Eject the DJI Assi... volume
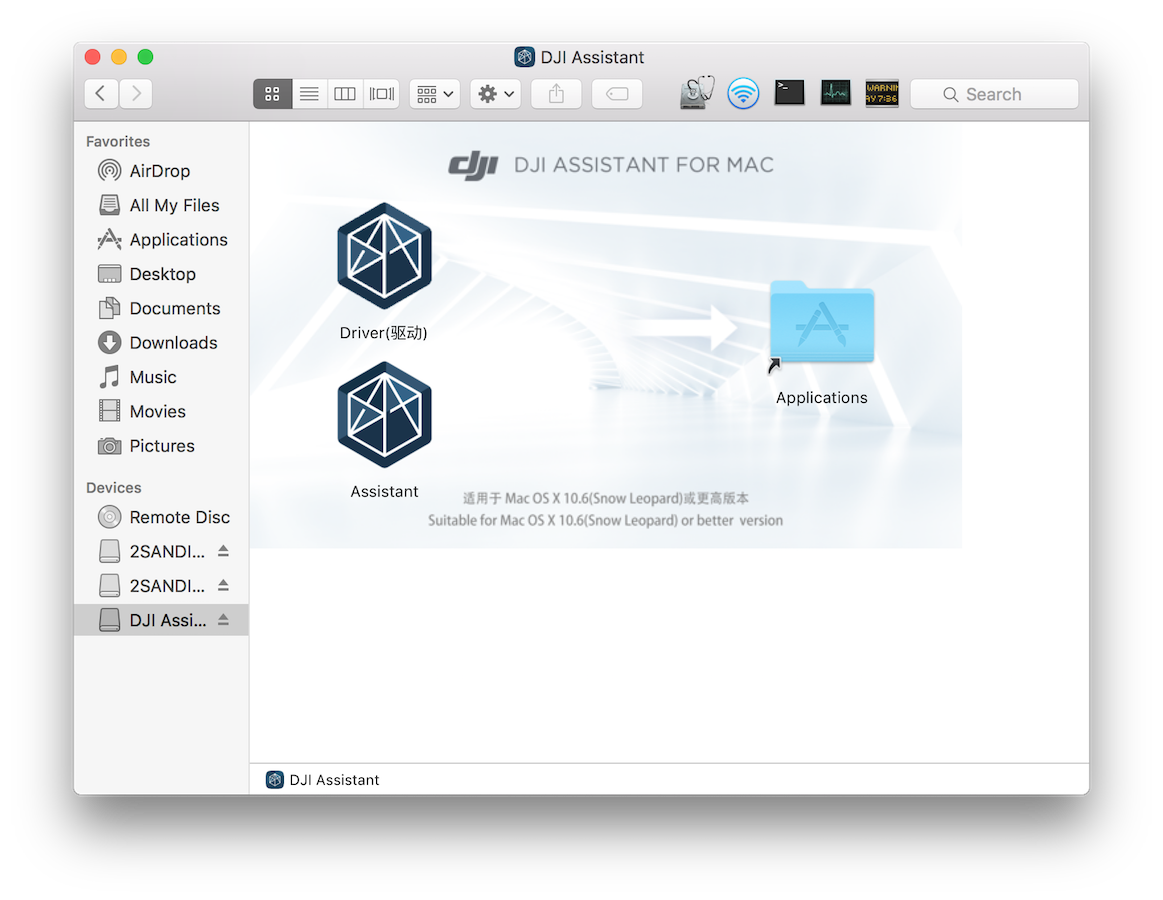1163x900 pixels. point(223,620)
